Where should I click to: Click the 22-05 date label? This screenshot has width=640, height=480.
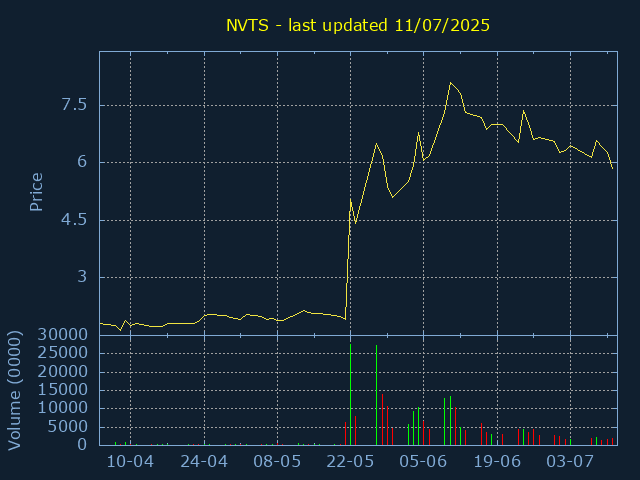click(350, 462)
